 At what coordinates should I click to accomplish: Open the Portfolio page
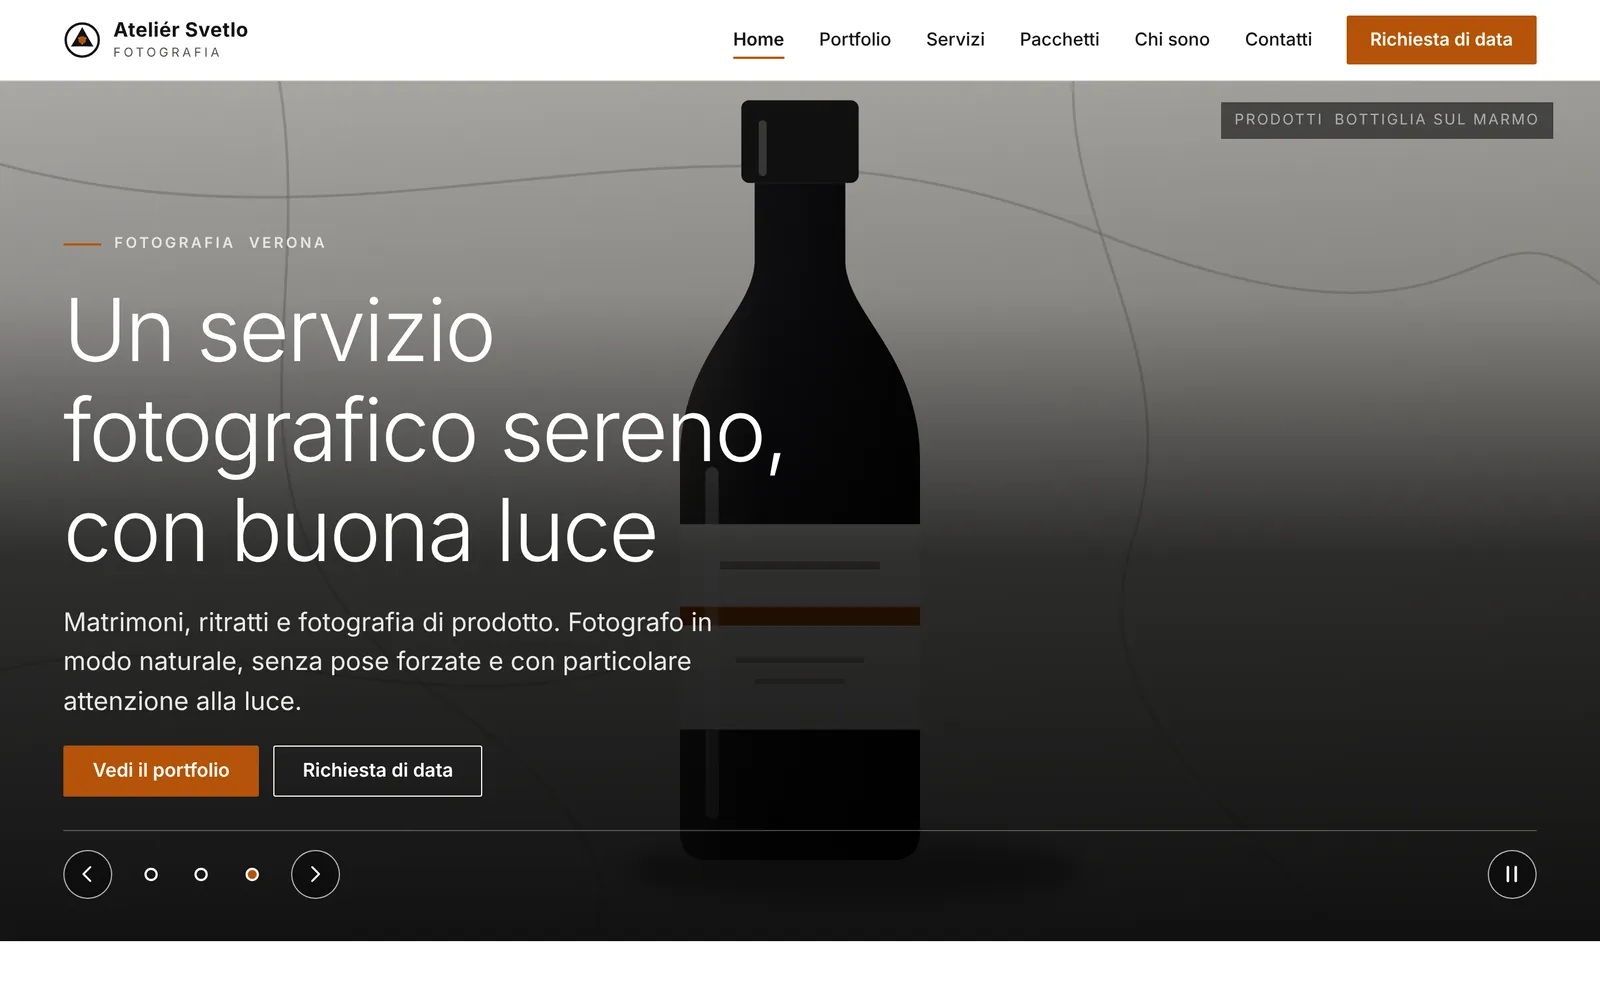(855, 40)
